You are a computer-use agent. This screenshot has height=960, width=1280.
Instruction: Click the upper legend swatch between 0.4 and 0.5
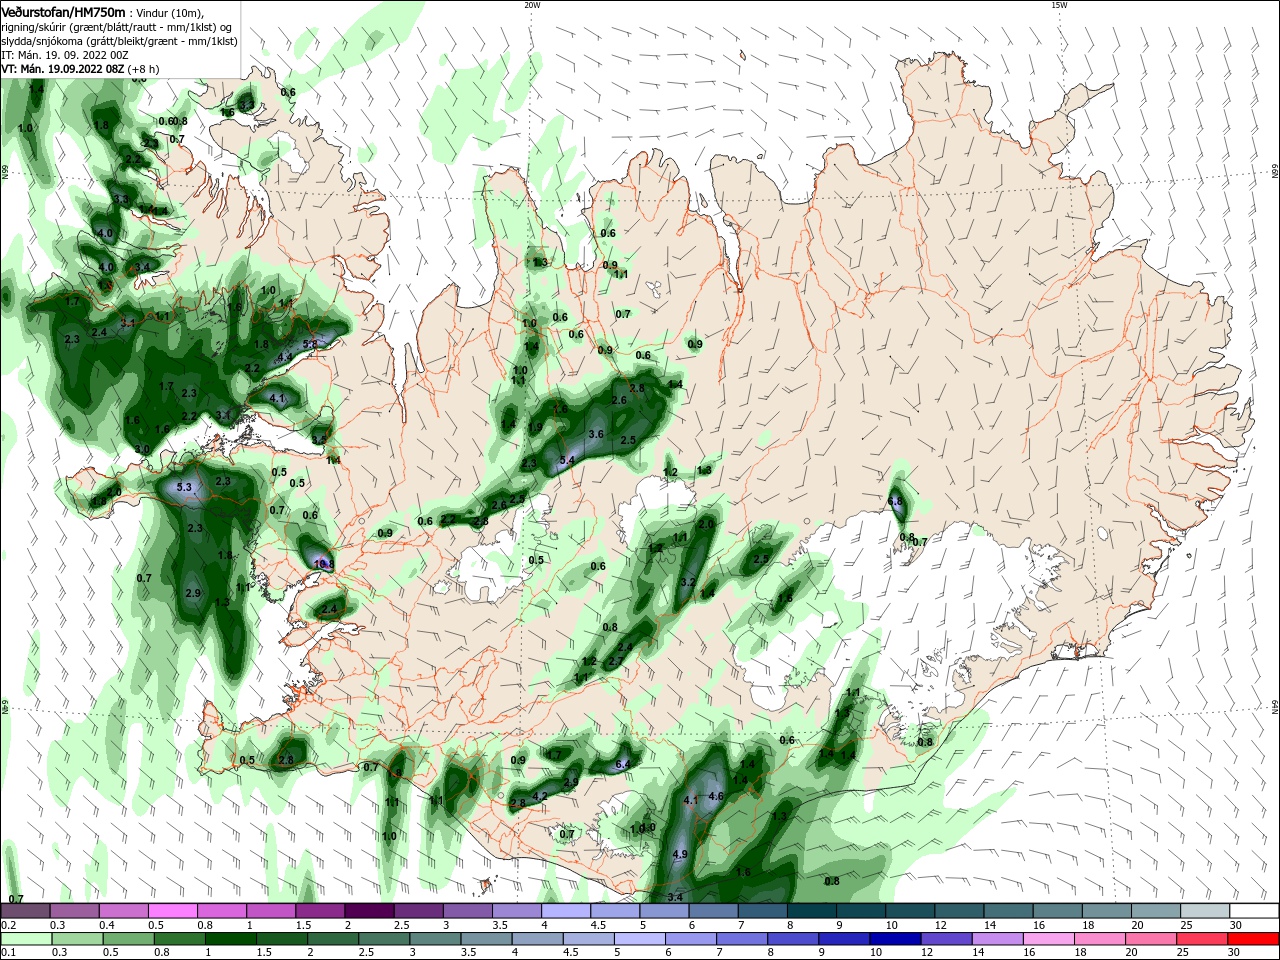point(123,911)
